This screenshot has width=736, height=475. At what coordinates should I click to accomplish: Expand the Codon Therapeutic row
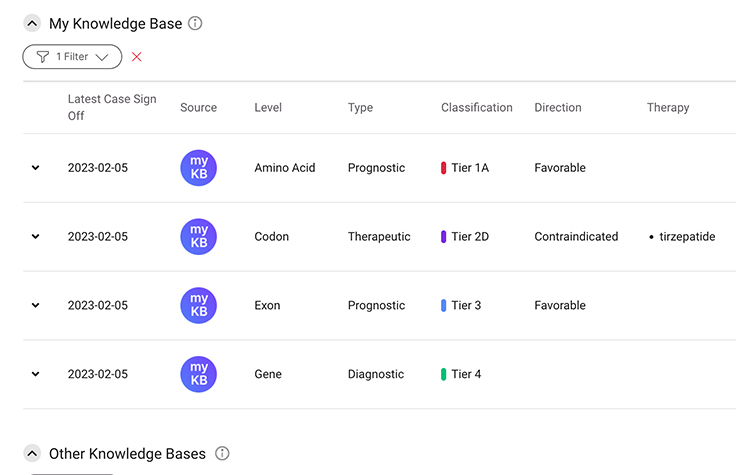pos(36,237)
